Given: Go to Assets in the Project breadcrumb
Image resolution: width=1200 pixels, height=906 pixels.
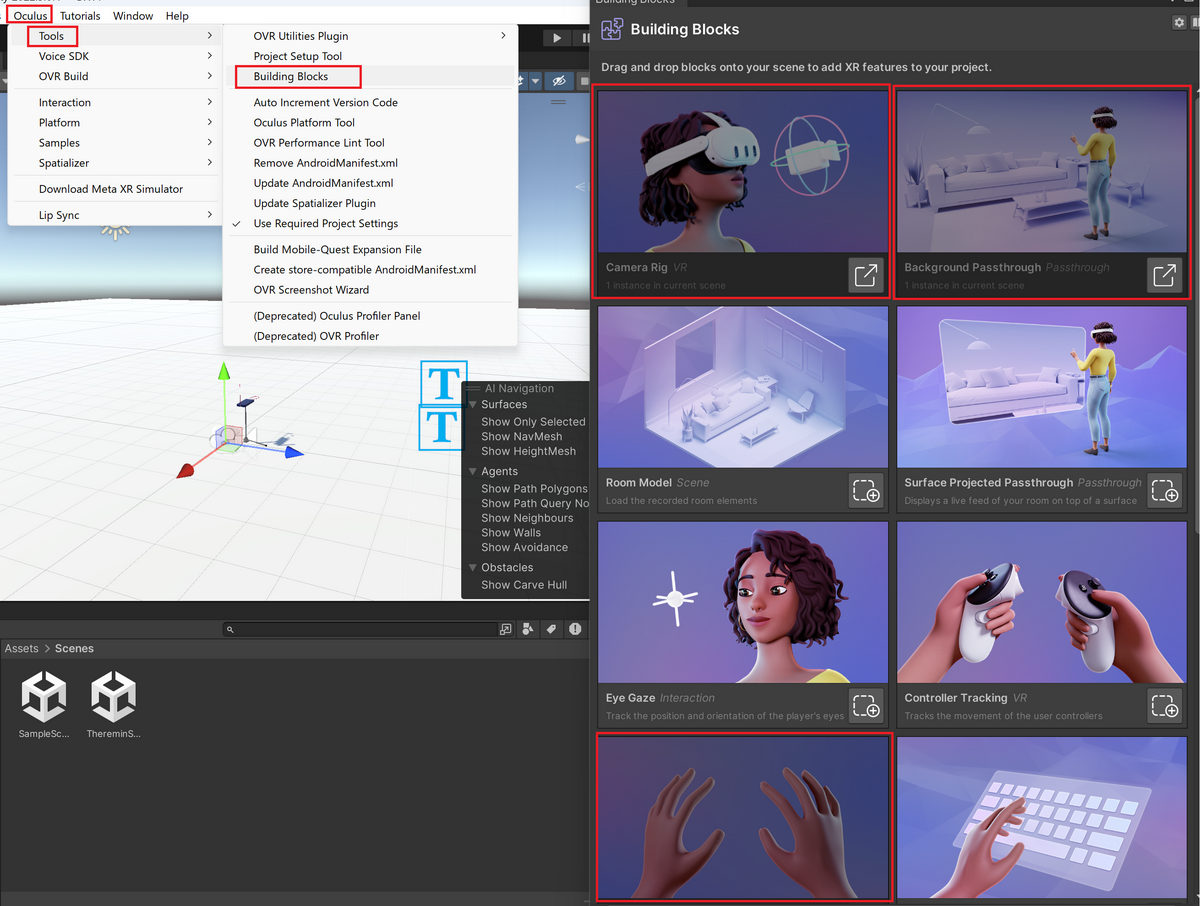Looking at the screenshot, I should click(21, 648).
